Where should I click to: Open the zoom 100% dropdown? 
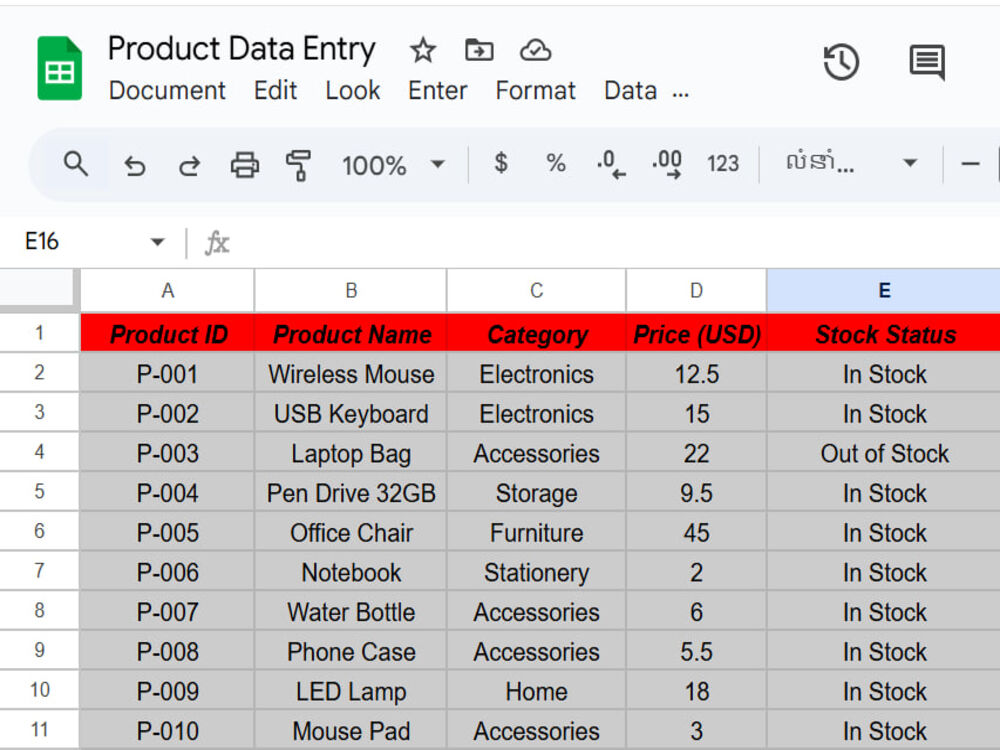point(393,165)
